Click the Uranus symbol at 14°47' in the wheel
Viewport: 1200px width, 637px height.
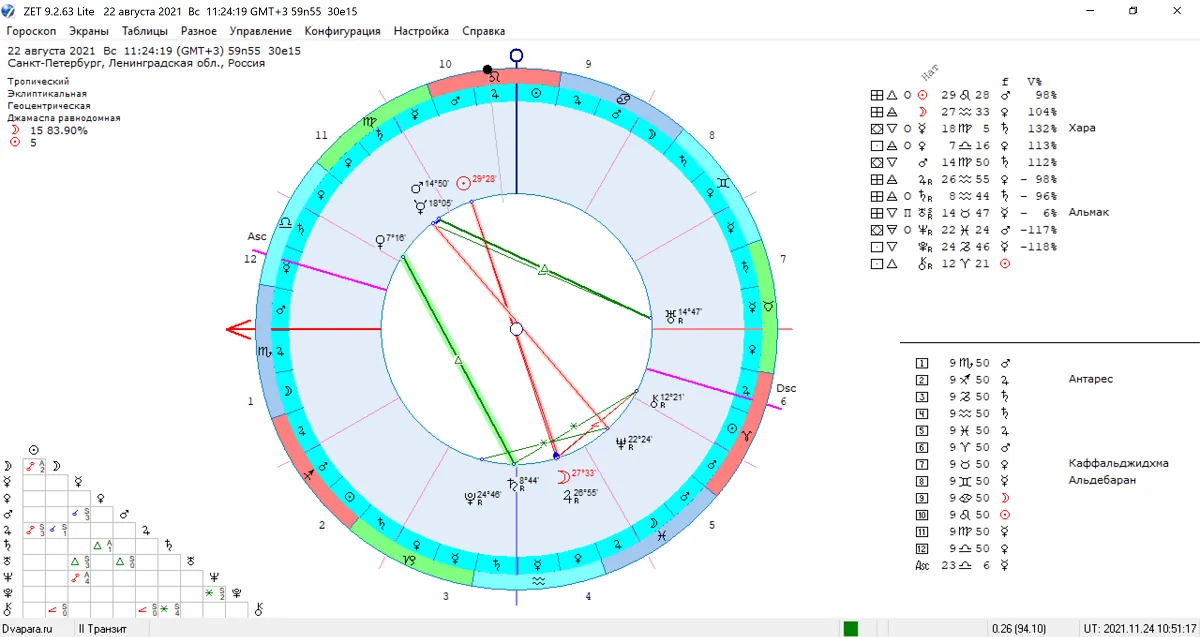(x=671, y=315)
